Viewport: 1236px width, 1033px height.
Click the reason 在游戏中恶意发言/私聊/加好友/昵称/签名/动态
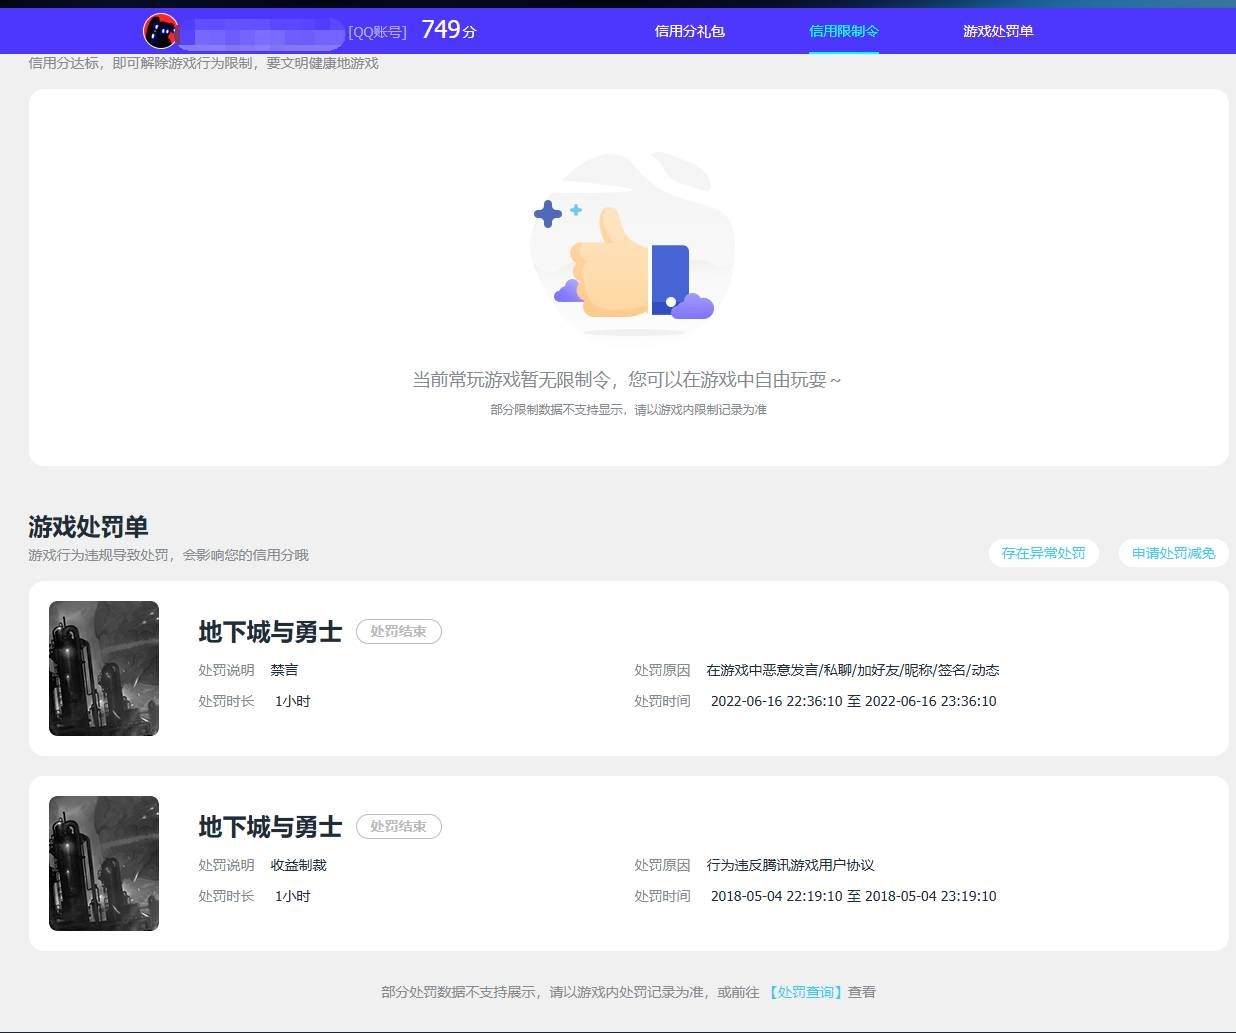click(x=853, y=670)
